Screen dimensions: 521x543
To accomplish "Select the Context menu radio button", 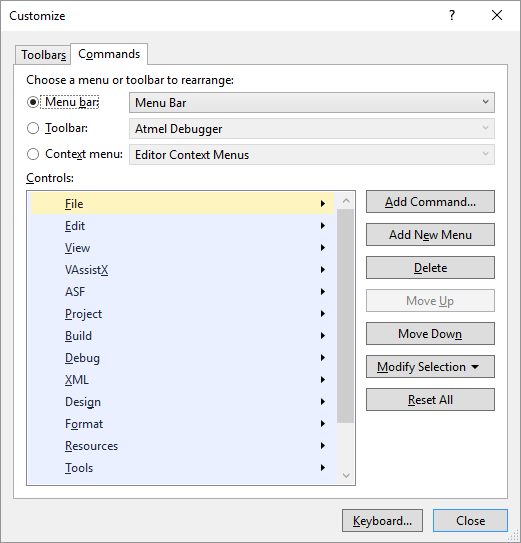I will 33,154.
